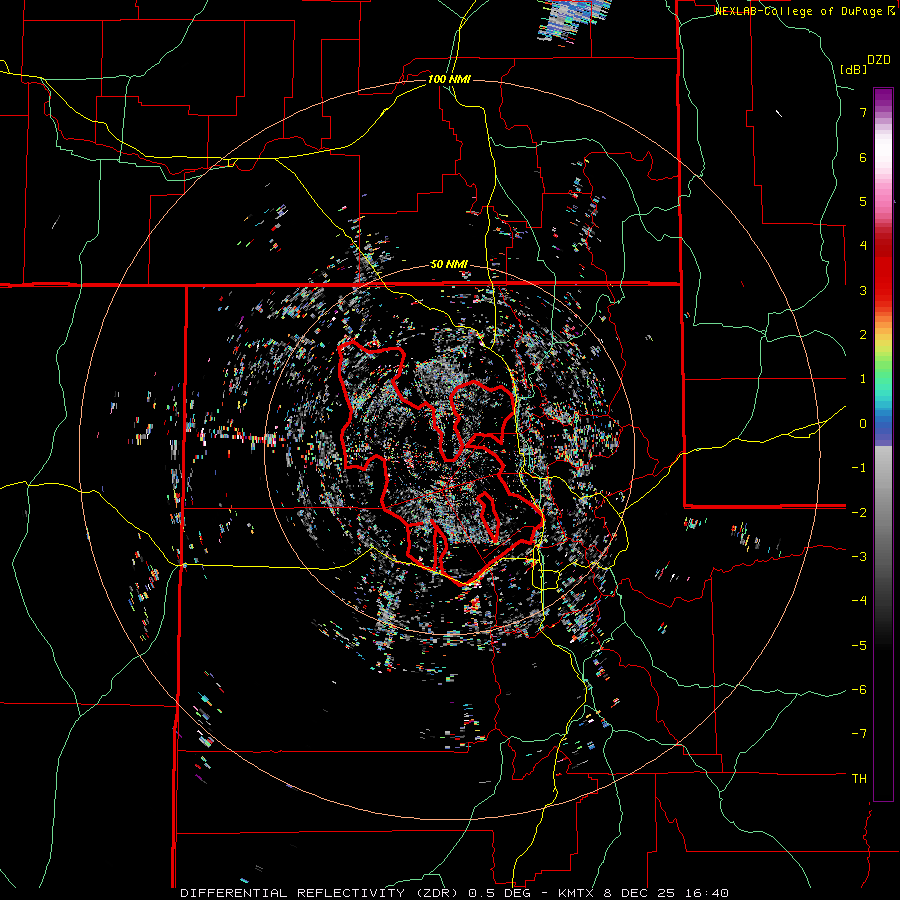Click the 2 value on the scale

pyautogui.click(x=863, y=335)
